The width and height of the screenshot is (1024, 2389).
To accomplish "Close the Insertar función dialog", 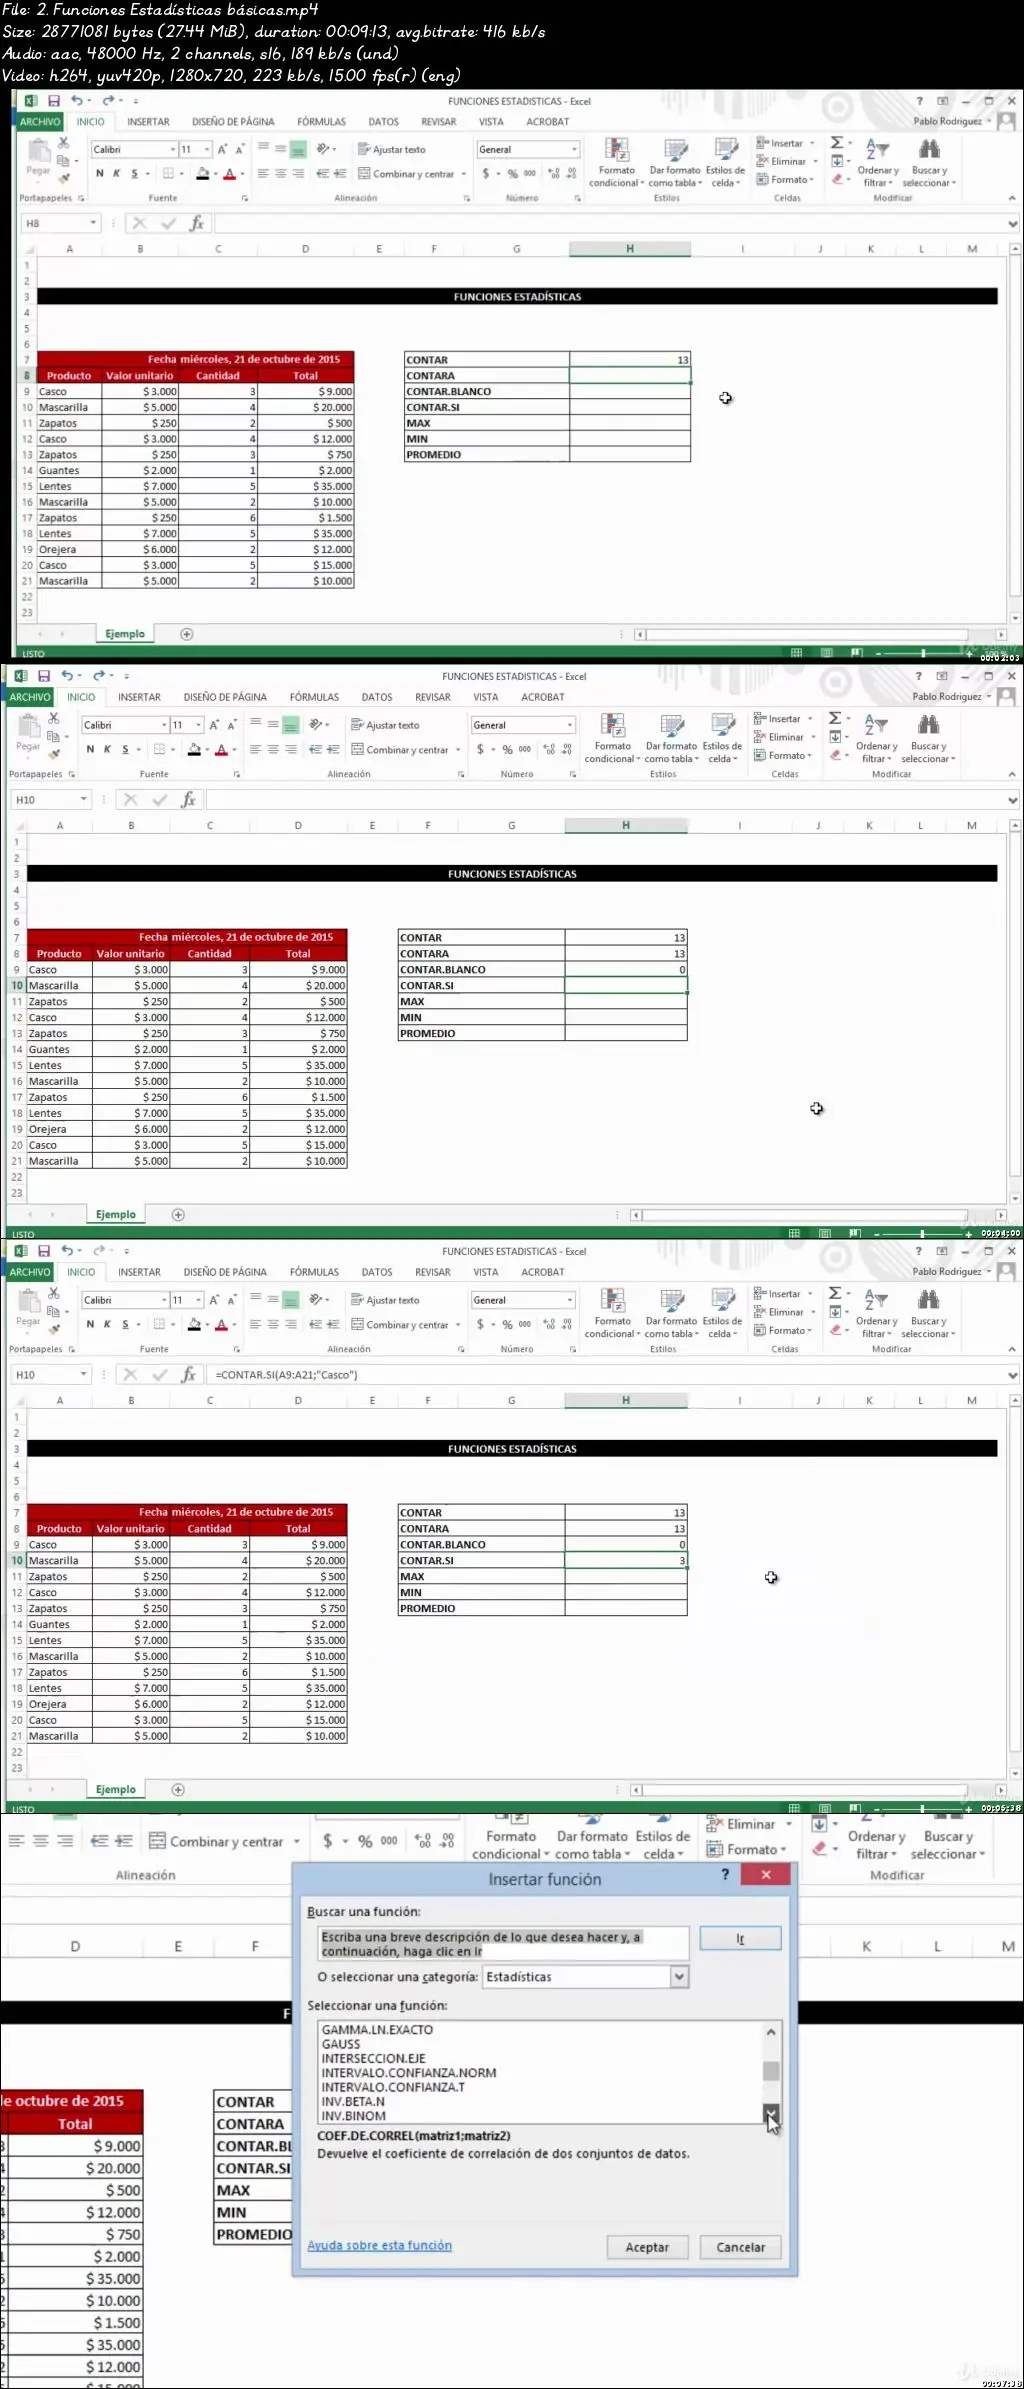I will pyautogui.click(x=766, y=1874).
